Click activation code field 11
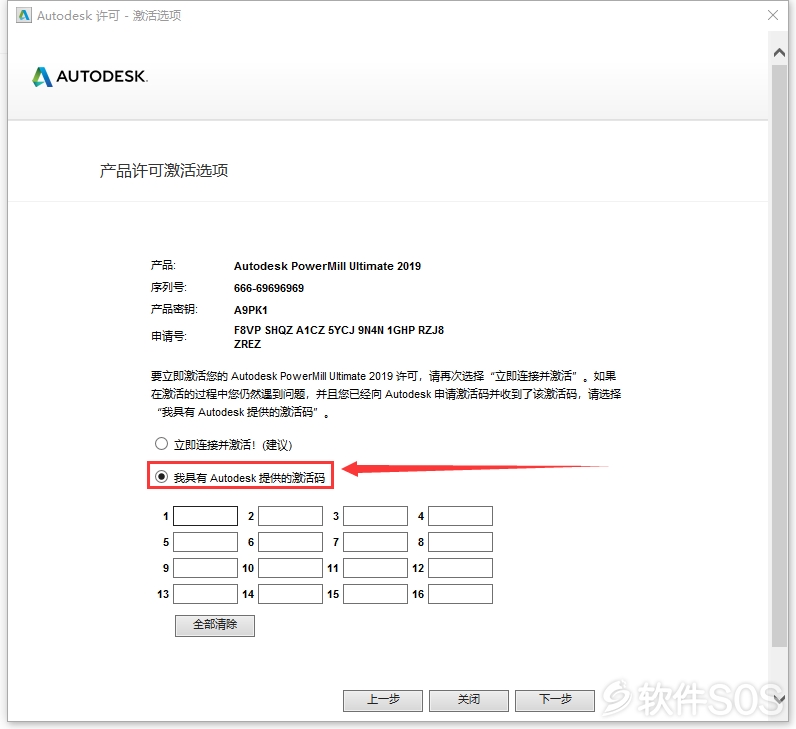 click(376, 568)
